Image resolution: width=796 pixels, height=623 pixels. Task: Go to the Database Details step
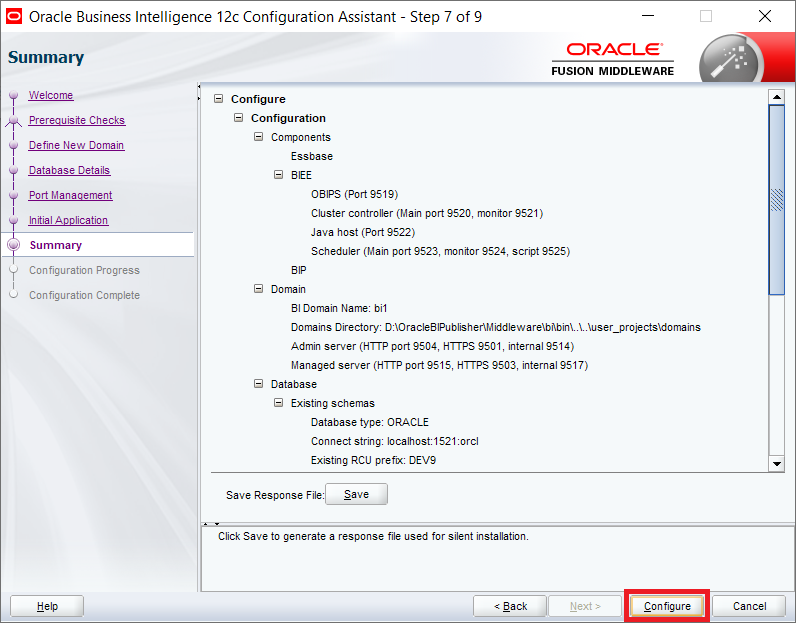coord(69,170)
